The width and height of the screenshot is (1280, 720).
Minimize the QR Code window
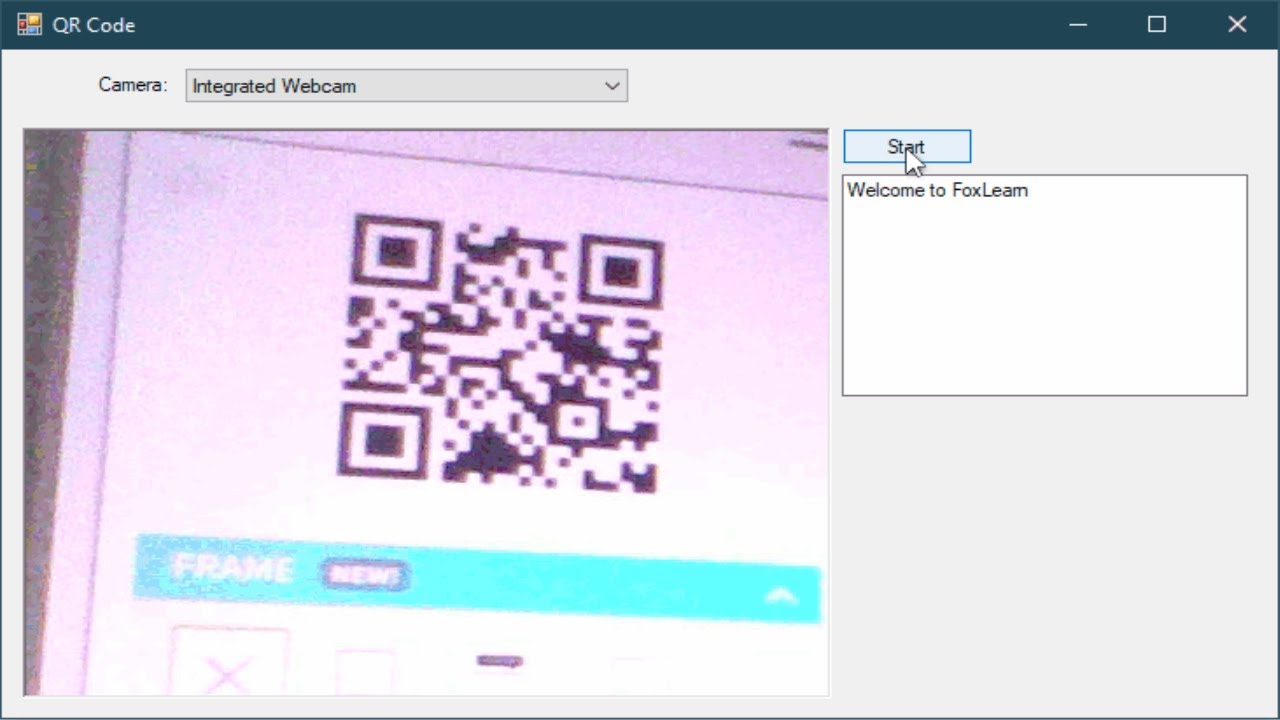coord(1078,24)
